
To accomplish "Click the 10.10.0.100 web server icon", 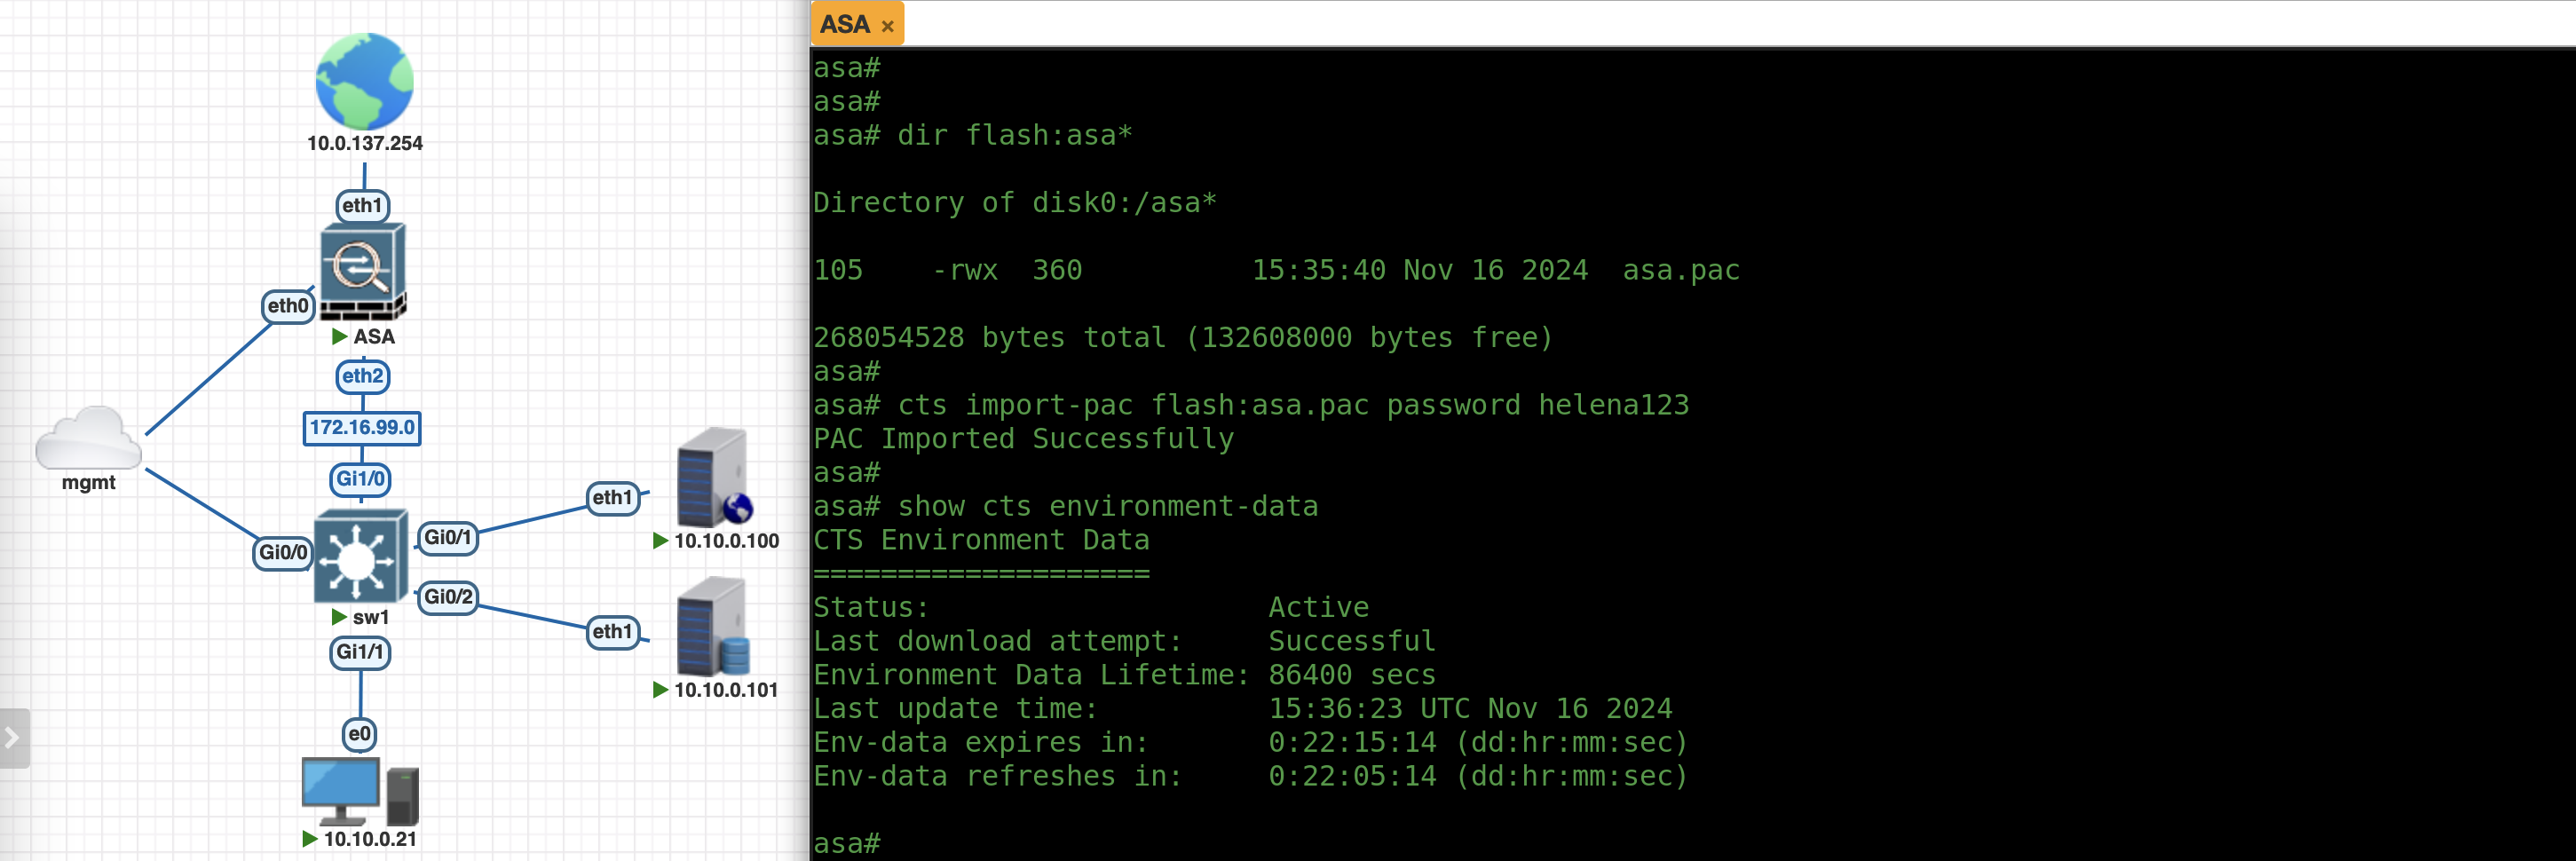I will click(x=713, y=478).
